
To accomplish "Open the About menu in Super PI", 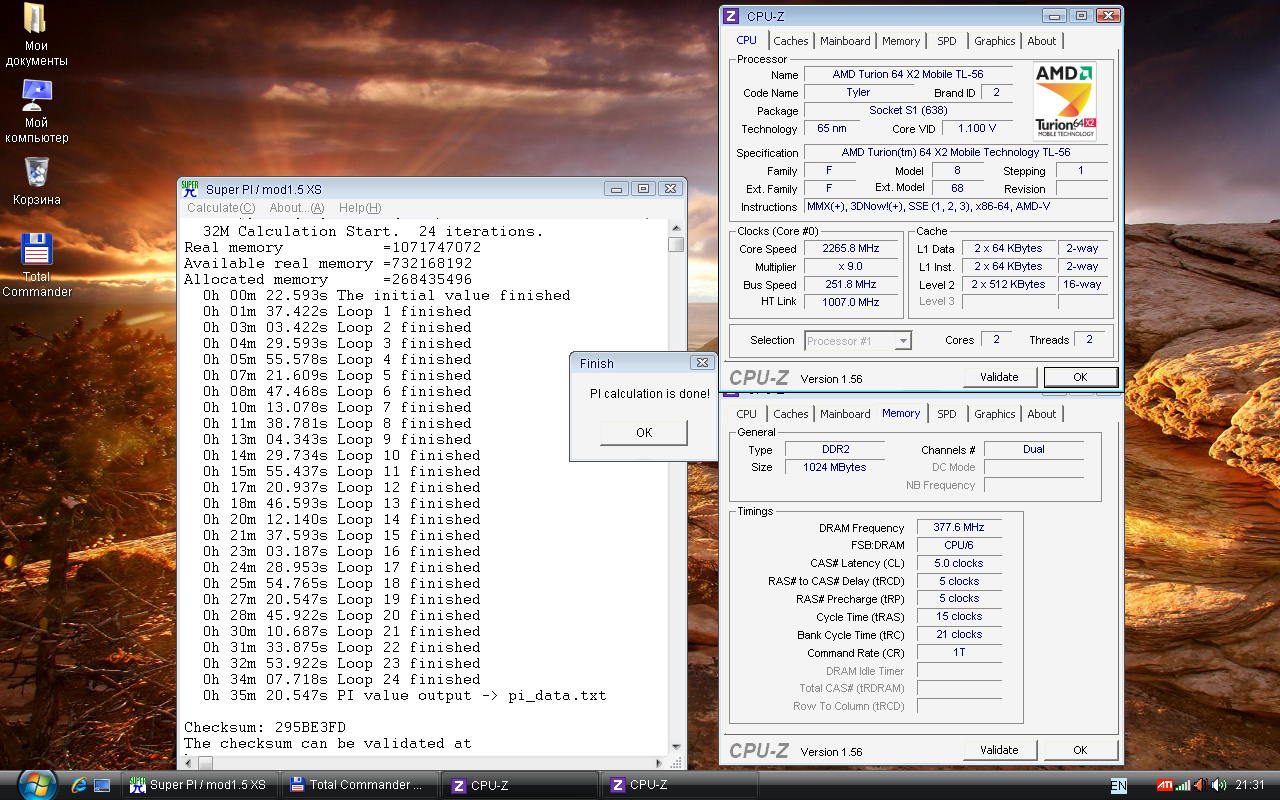I will click(x=297, y=208).
